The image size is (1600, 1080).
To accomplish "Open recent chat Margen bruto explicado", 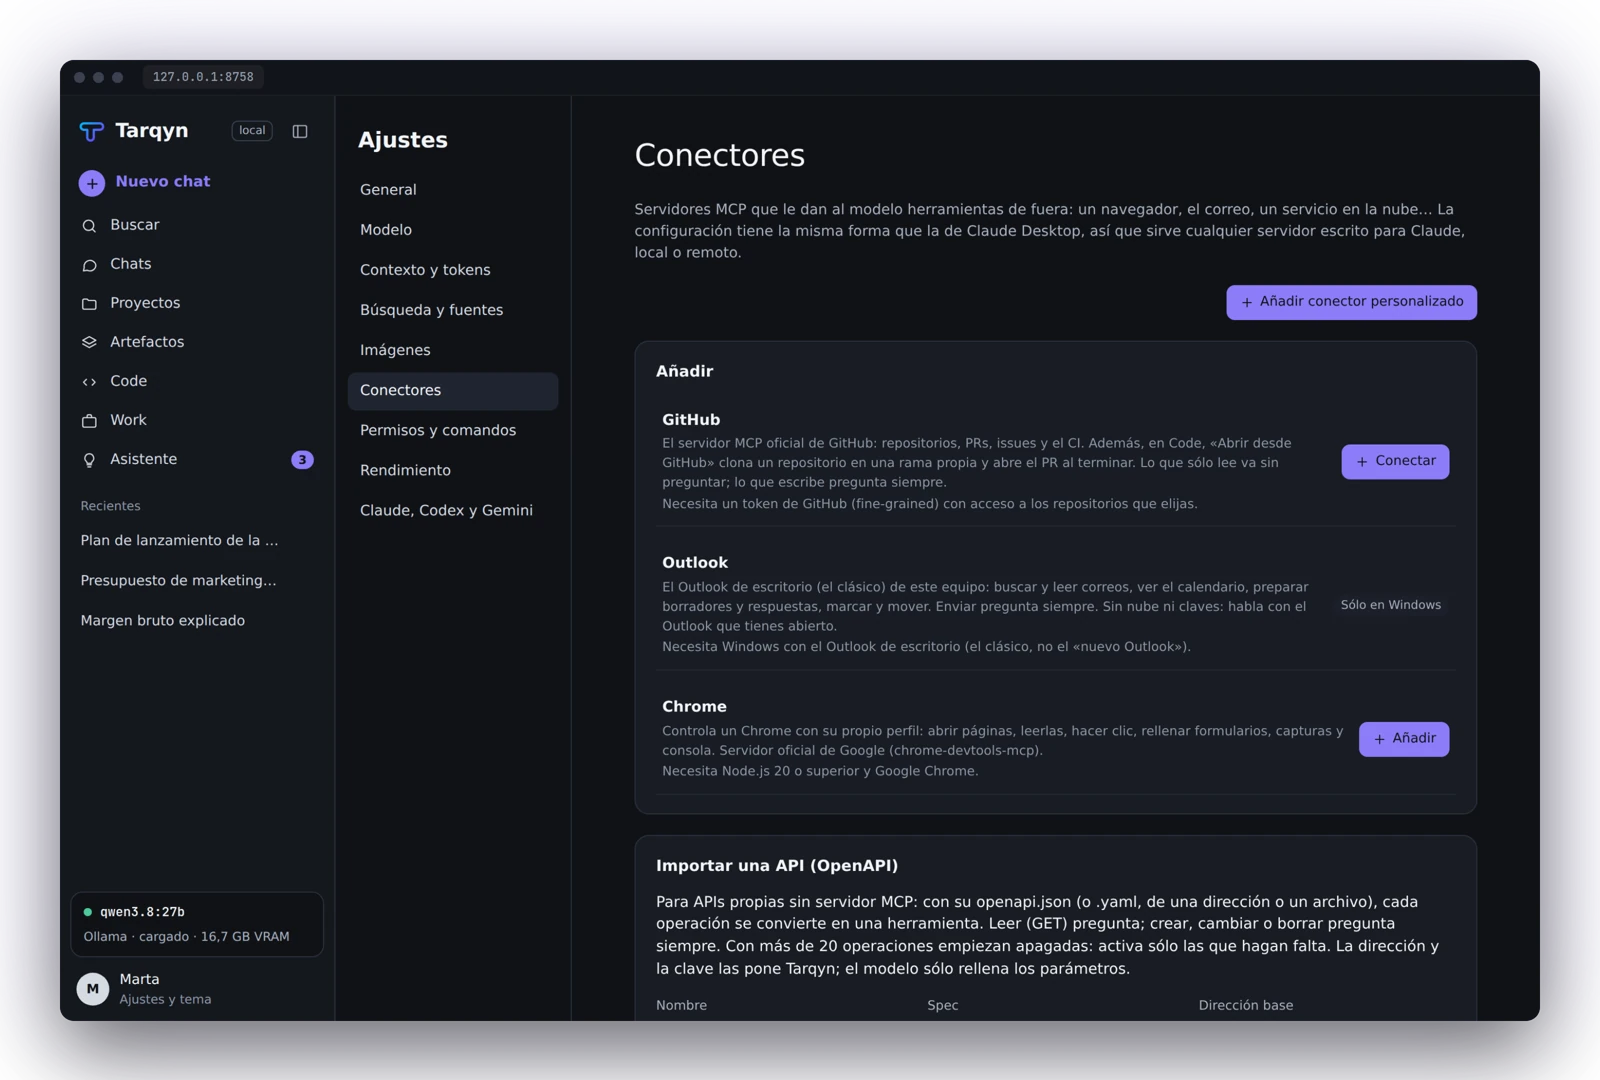I will (163, 621).
